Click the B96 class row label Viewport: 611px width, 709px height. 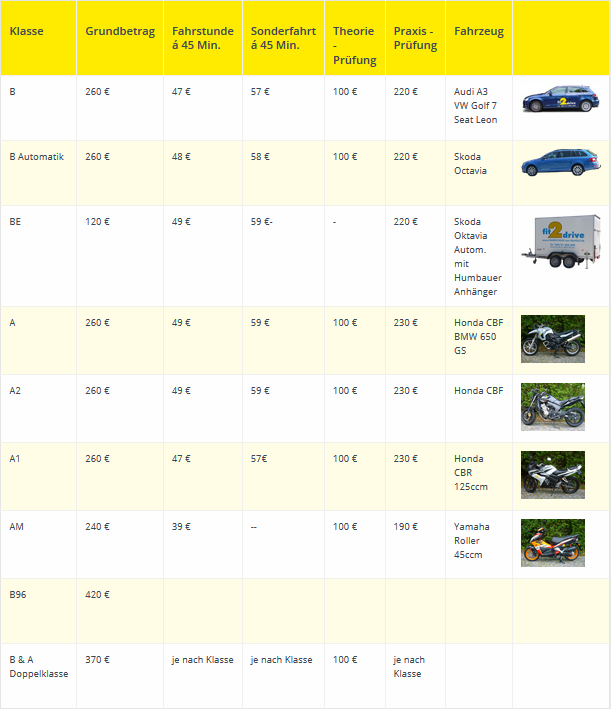tap(19, 594)
